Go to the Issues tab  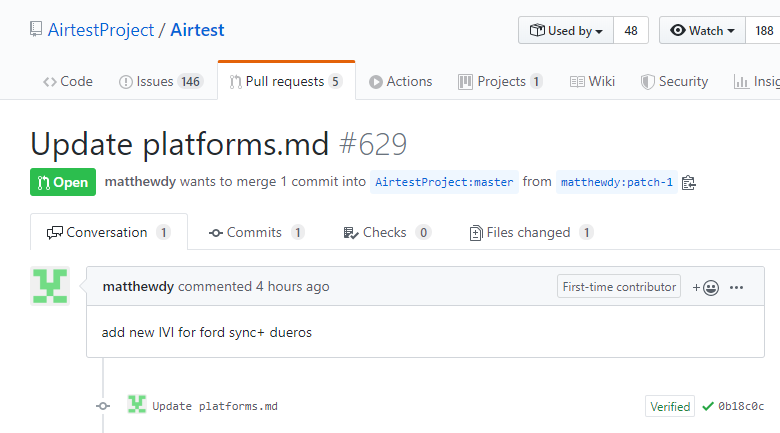[160, 82]
